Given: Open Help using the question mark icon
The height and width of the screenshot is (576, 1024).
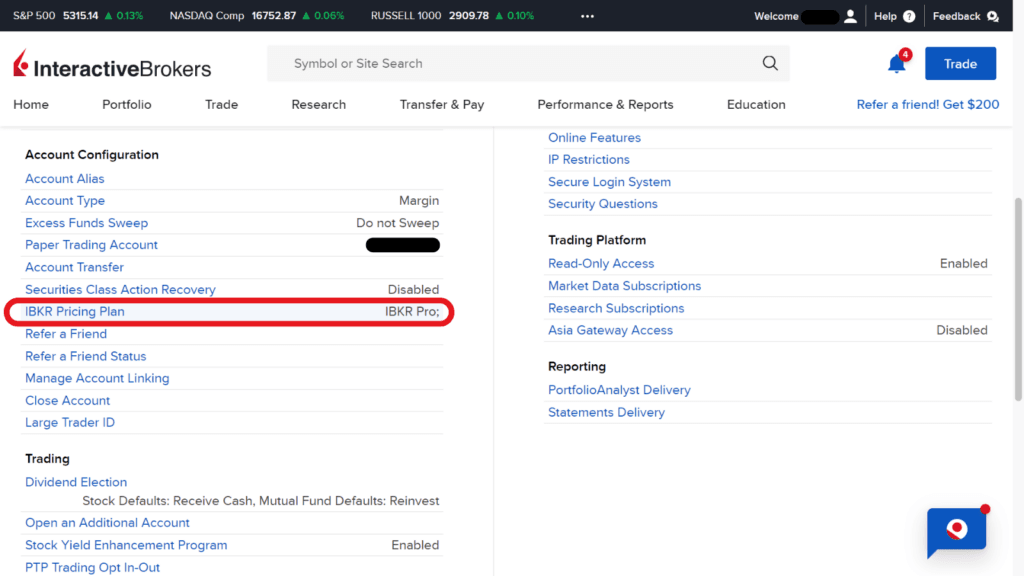Looking at the screenshot, I should tap(909, 16).
